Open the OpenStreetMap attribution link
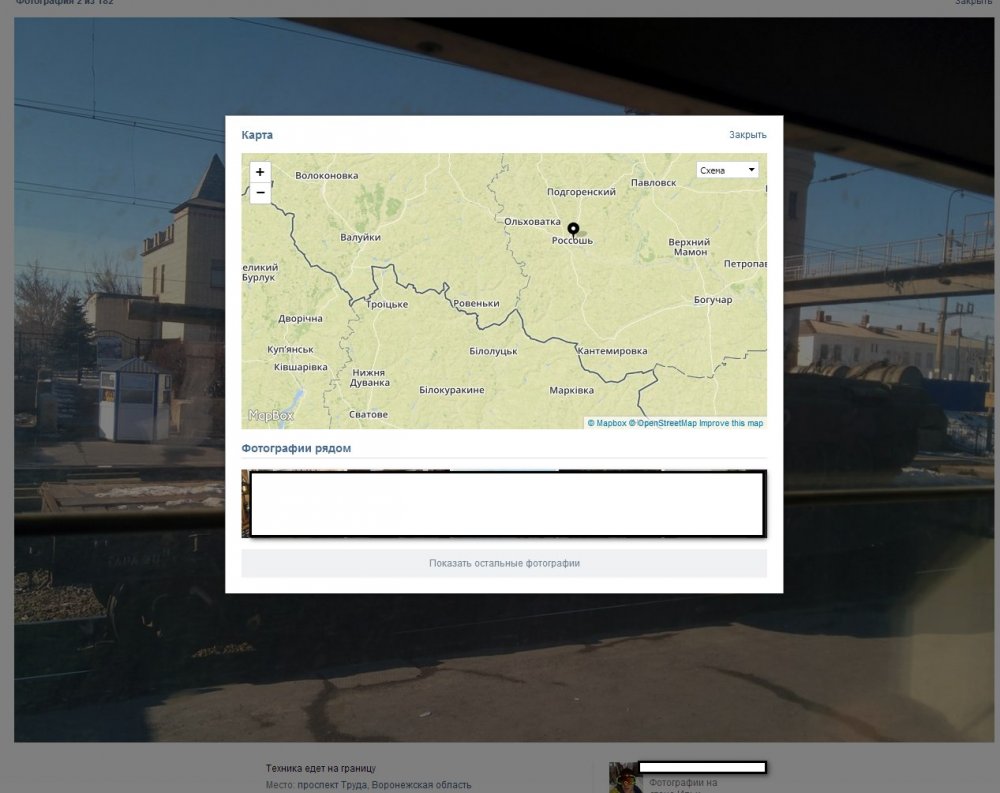Viewport: 1000px width, 793px height. [665, 423]
